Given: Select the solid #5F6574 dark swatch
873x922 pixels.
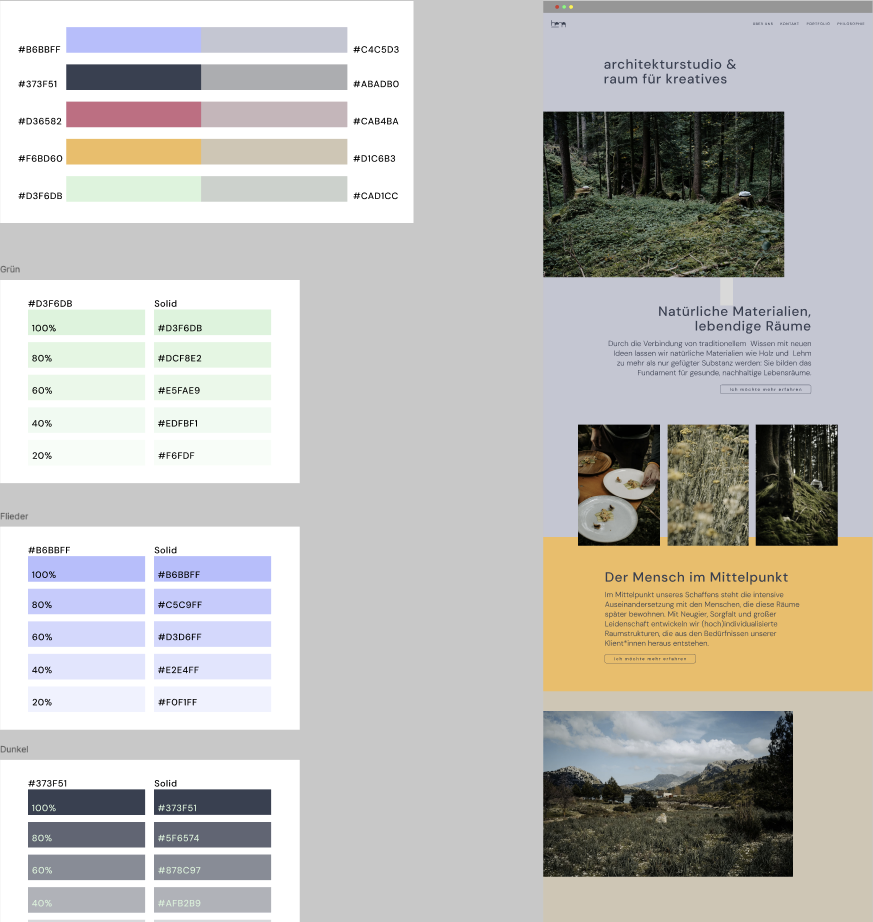Looking at the screenshot, I should pos(213,835).
